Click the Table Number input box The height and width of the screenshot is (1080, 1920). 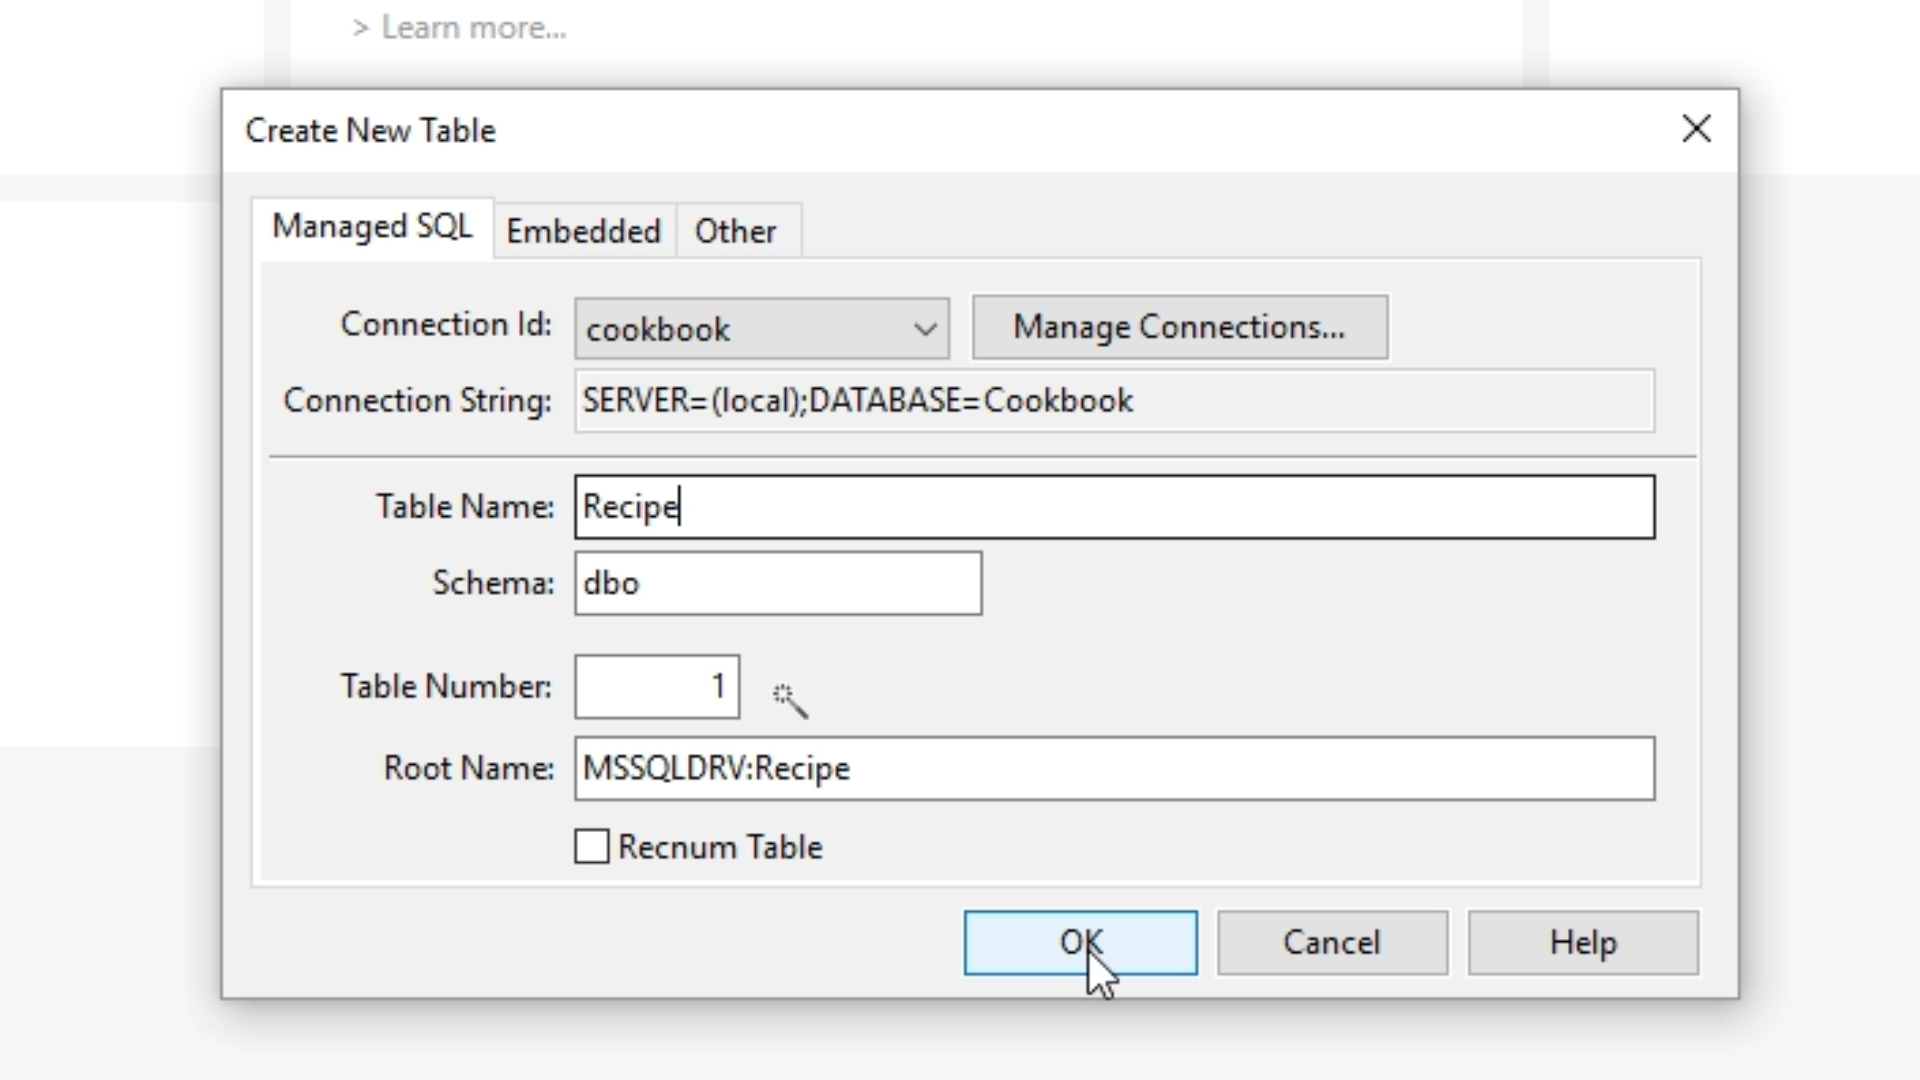(656, 687)
